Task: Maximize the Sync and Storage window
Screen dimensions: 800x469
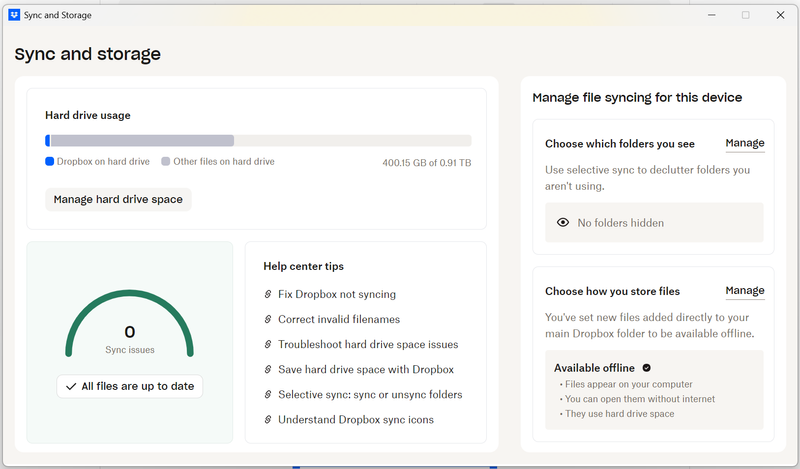Action: click(745, 15)
